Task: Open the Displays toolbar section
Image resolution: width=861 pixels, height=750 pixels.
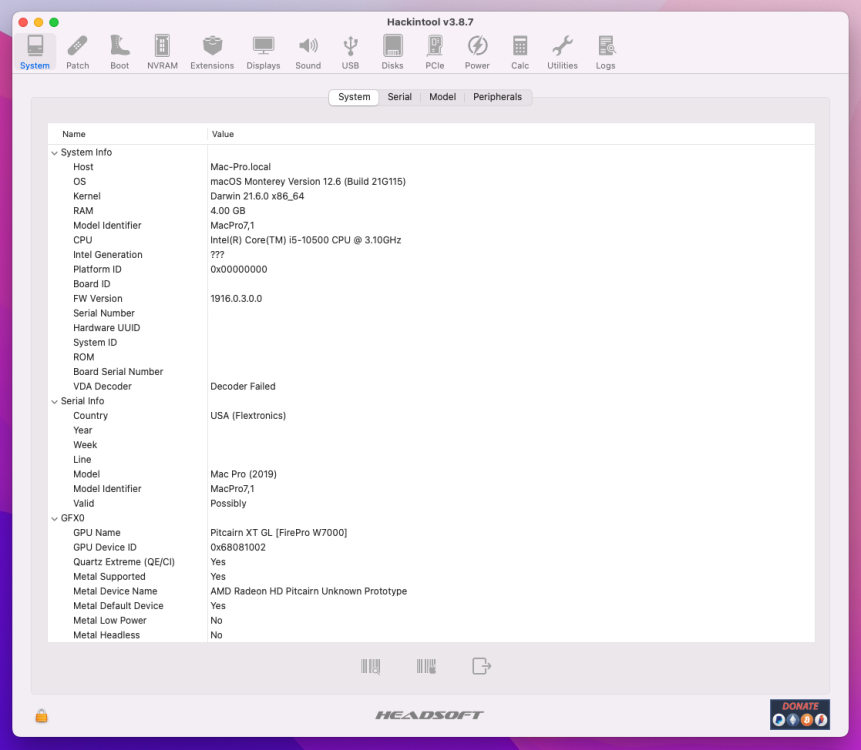Action: (263, 53)
